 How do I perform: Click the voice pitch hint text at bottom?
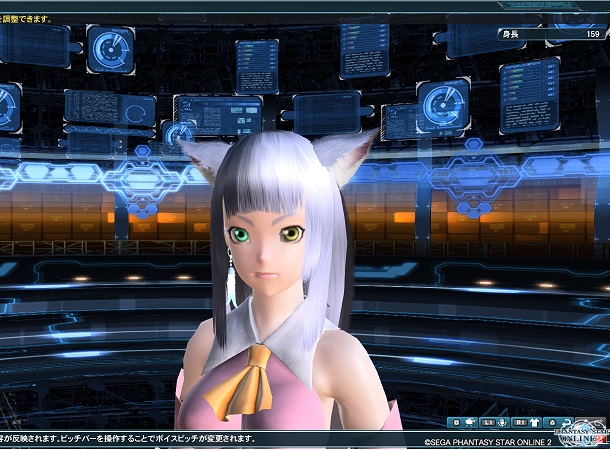(x=128, y=439)
